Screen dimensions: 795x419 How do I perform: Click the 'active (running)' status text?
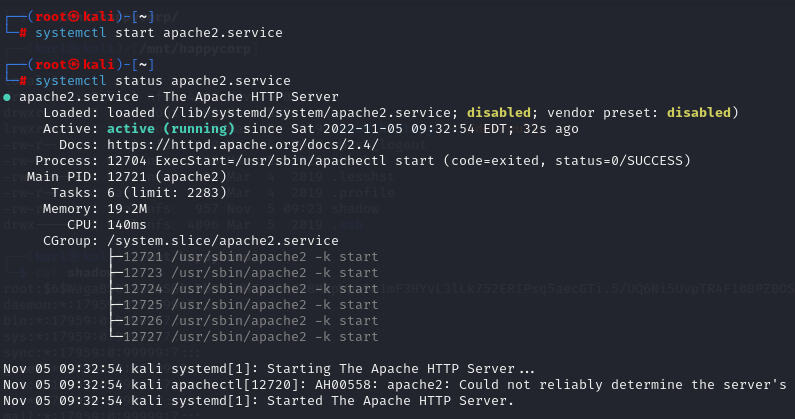click(171, 129)
